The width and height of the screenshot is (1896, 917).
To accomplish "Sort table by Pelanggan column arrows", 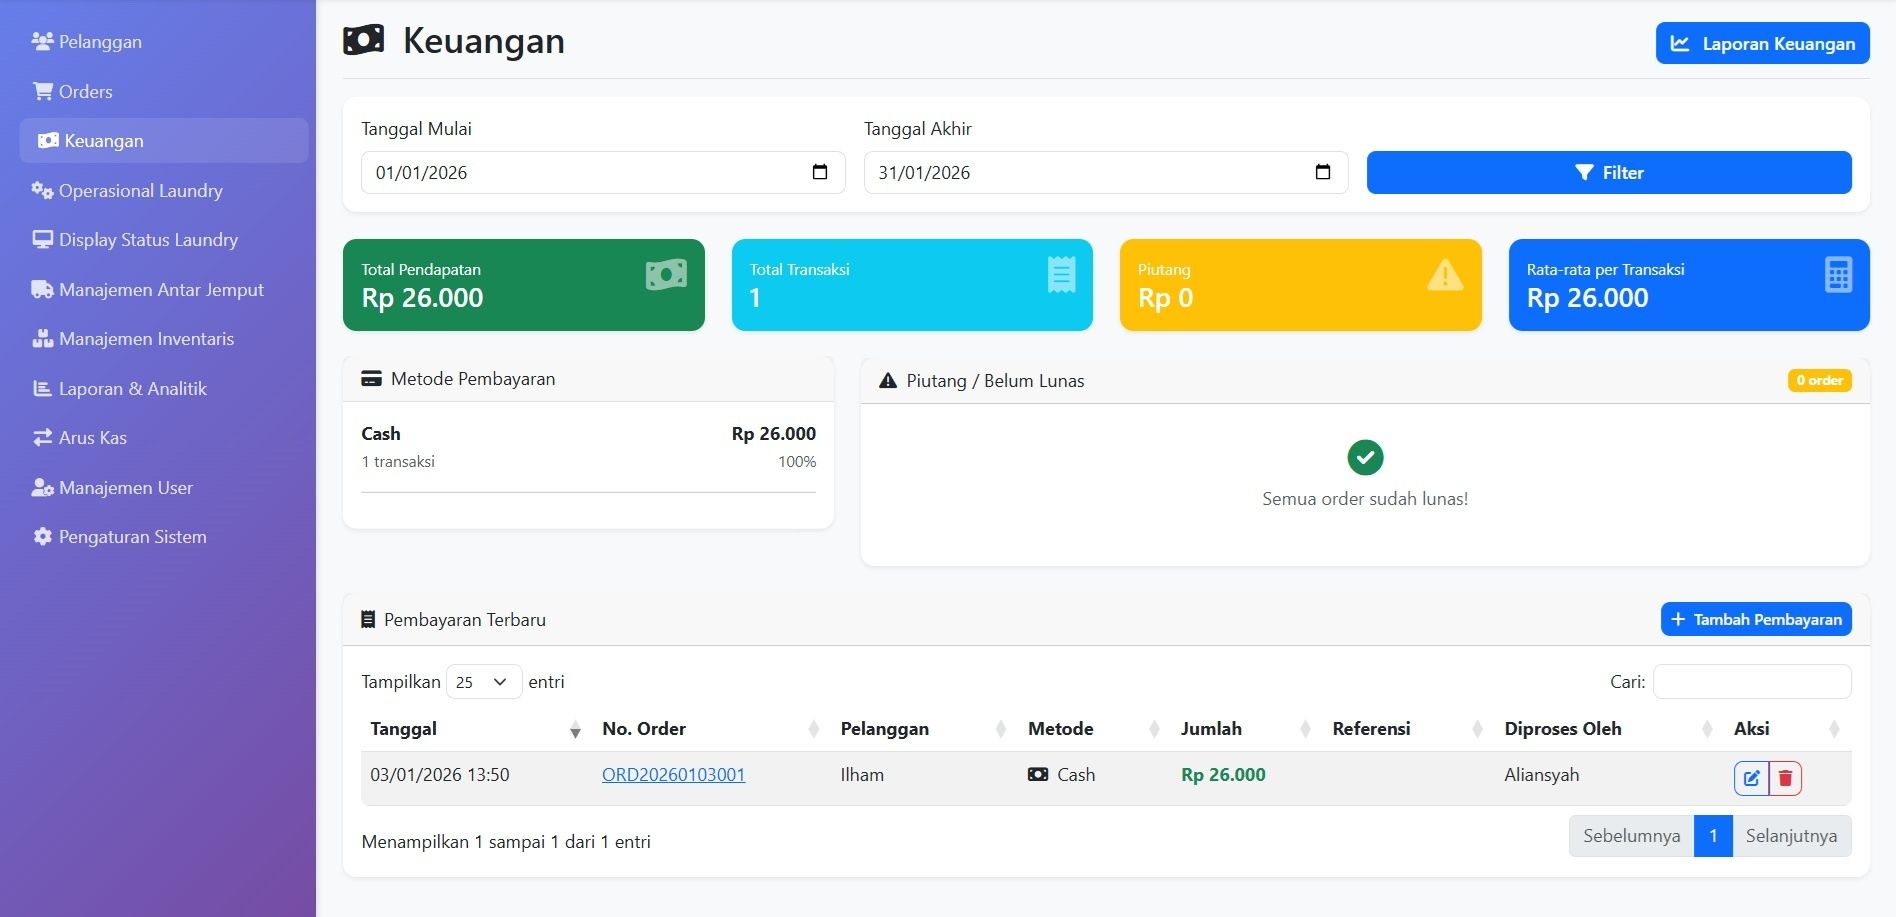I will [x=1001, y=730].
